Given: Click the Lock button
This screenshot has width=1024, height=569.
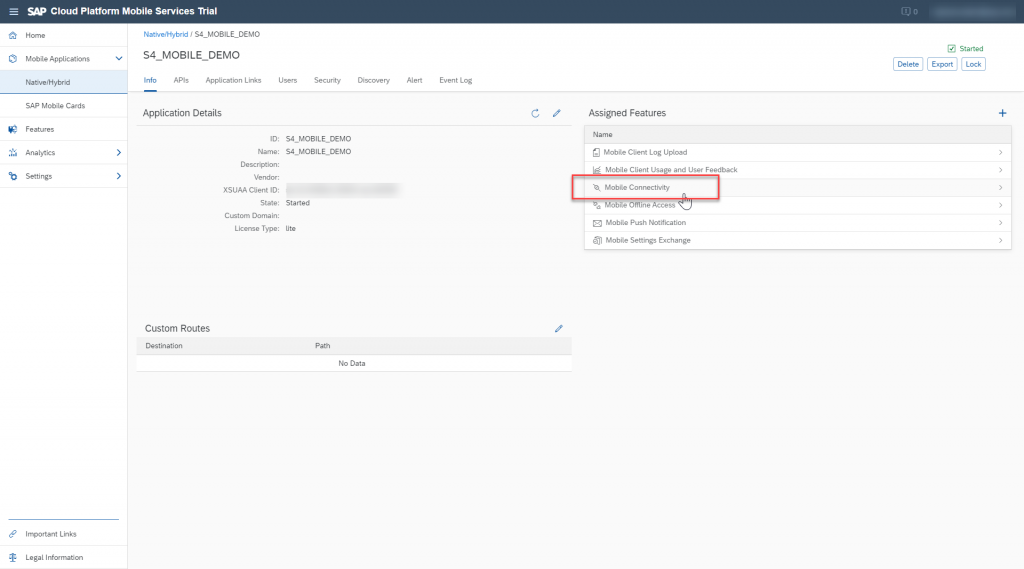Looking at the screenshot, I should [973, 64].
